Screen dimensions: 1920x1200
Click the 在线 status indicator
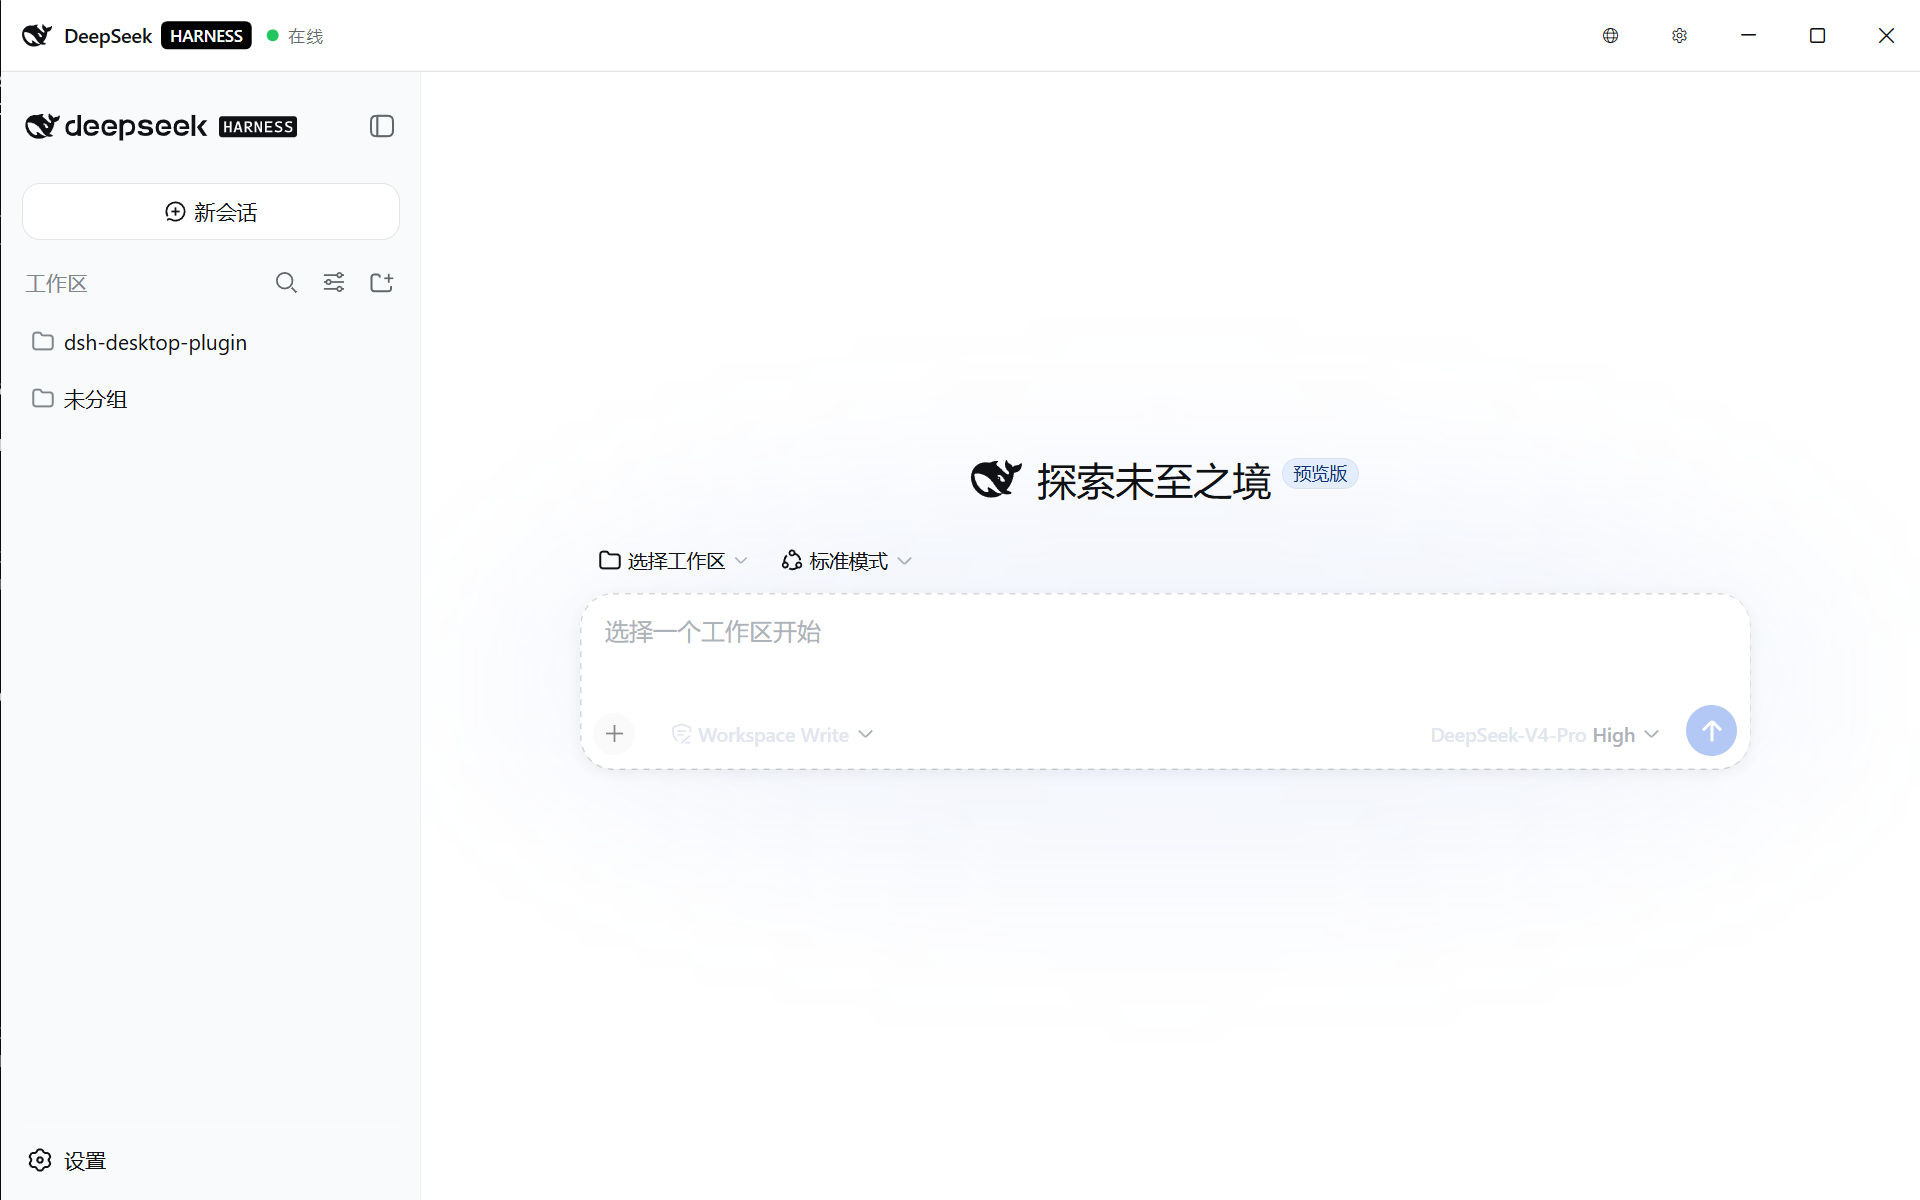[295, 36]
